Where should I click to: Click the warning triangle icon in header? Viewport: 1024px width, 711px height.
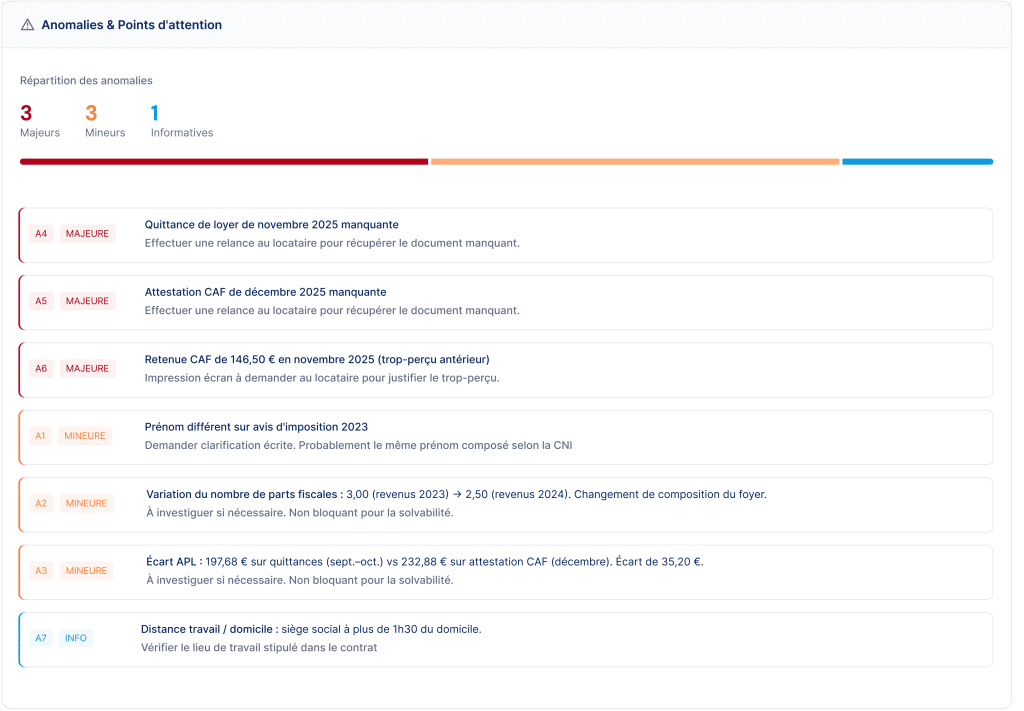[27, 25]
